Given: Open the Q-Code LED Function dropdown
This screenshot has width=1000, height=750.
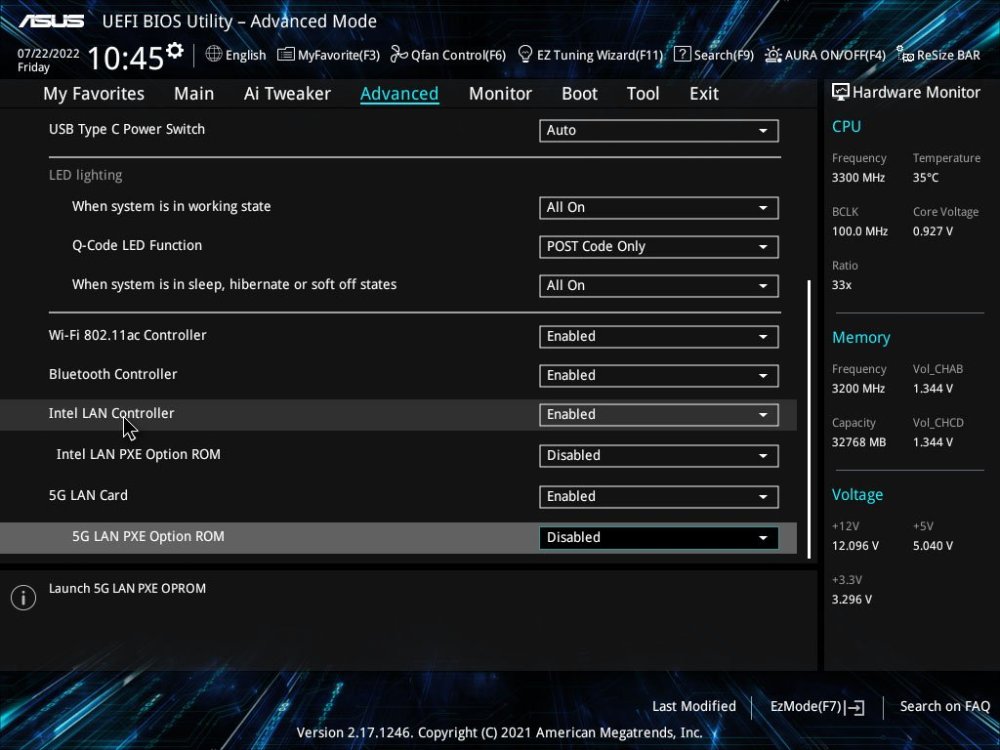Looking at the screenshot, I should pos(659,247).
